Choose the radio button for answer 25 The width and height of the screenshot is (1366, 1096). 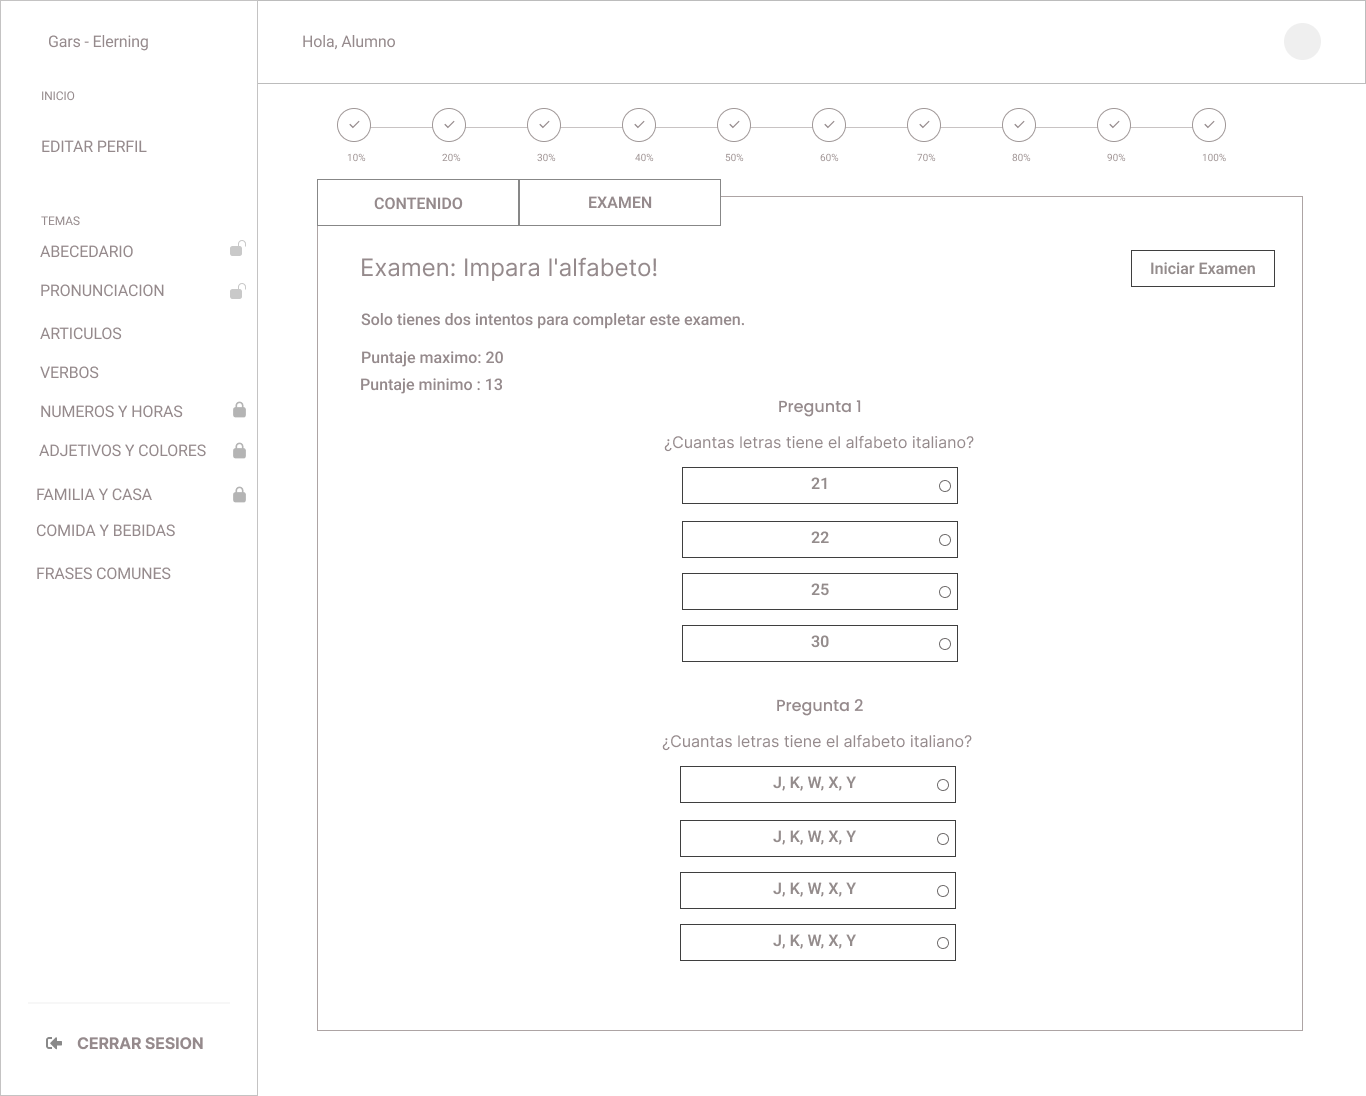(944, 592)
